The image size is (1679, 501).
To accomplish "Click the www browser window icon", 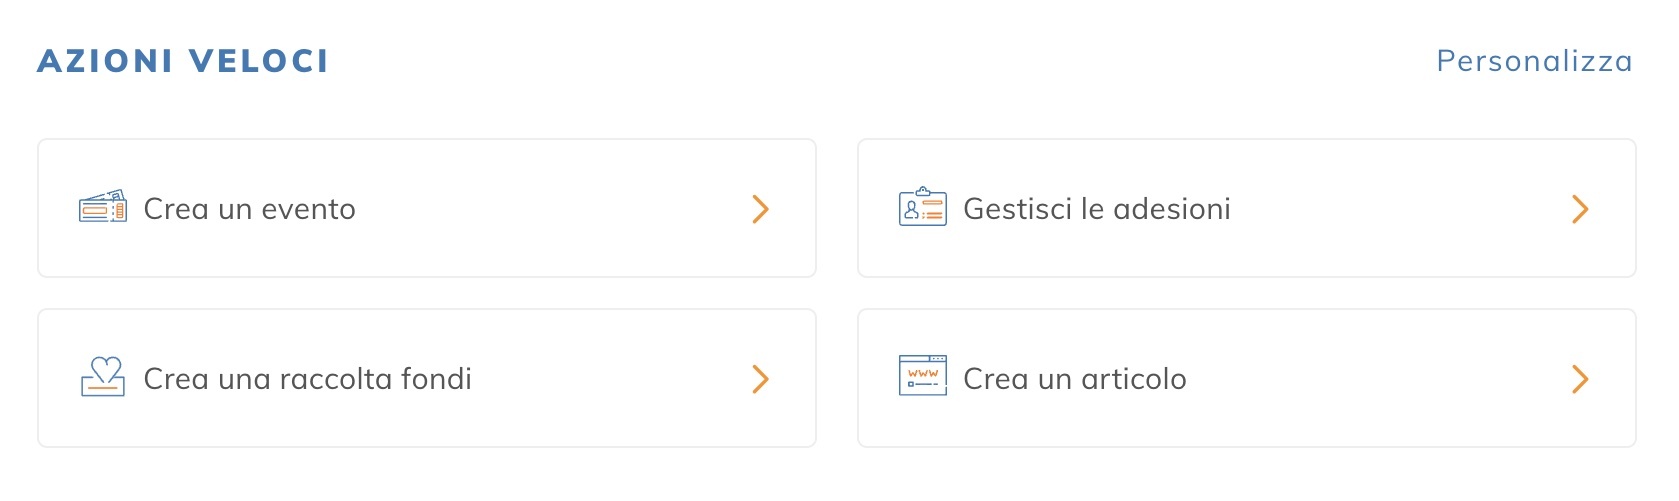I will (922, 377).
